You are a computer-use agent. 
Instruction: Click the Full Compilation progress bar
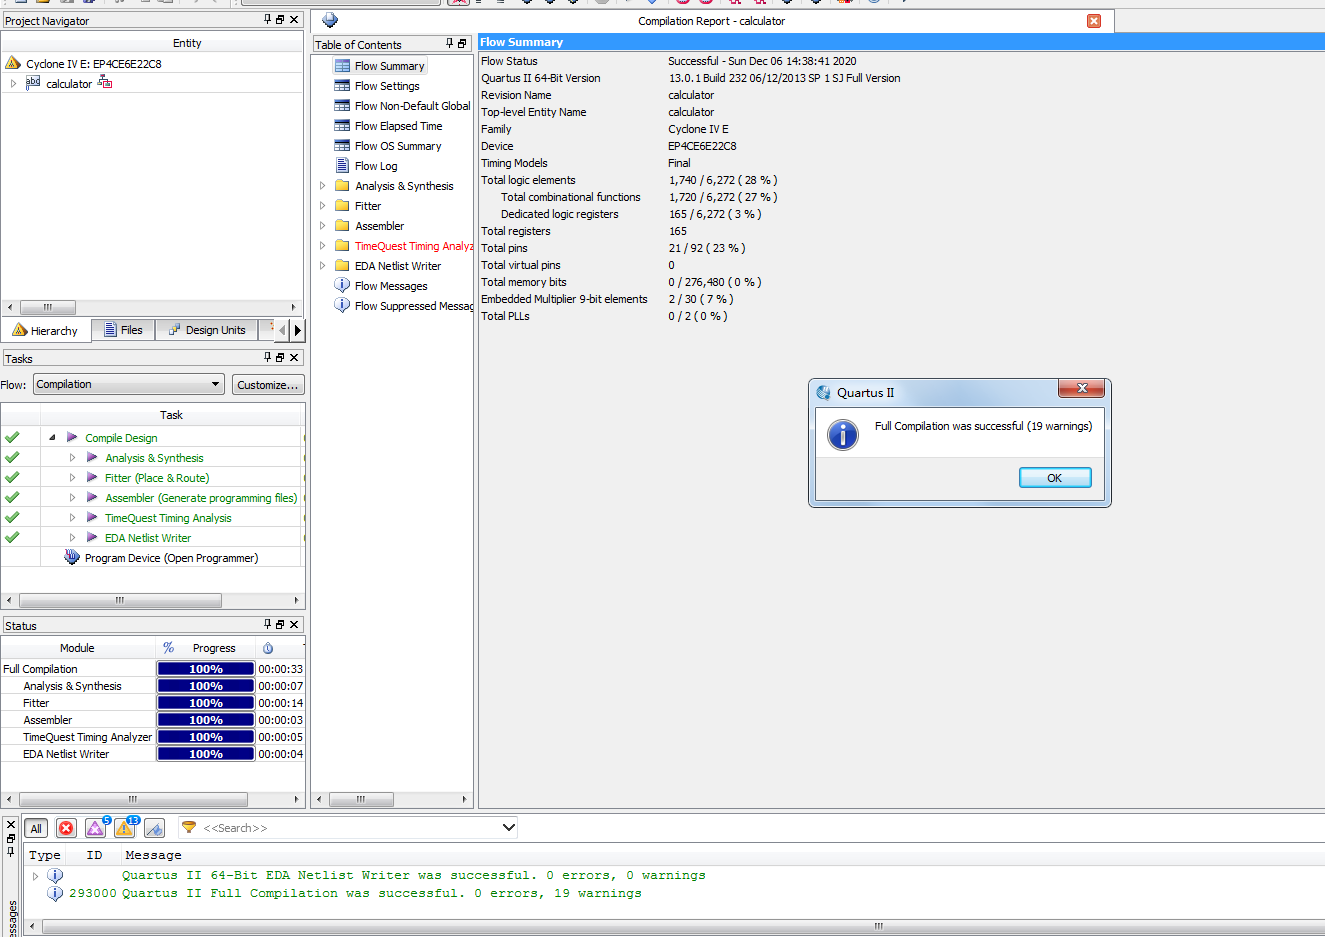[206, 669]
